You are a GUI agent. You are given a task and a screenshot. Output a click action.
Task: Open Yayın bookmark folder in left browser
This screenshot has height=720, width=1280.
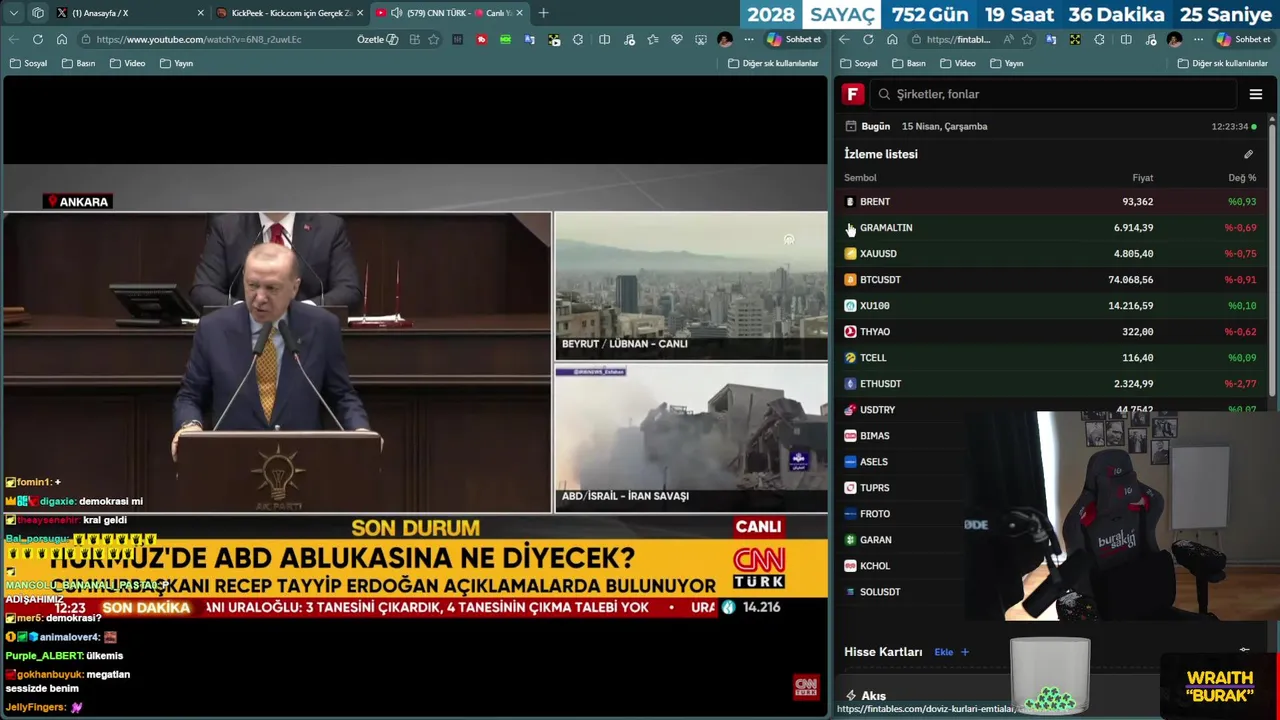tap(177, 63)
